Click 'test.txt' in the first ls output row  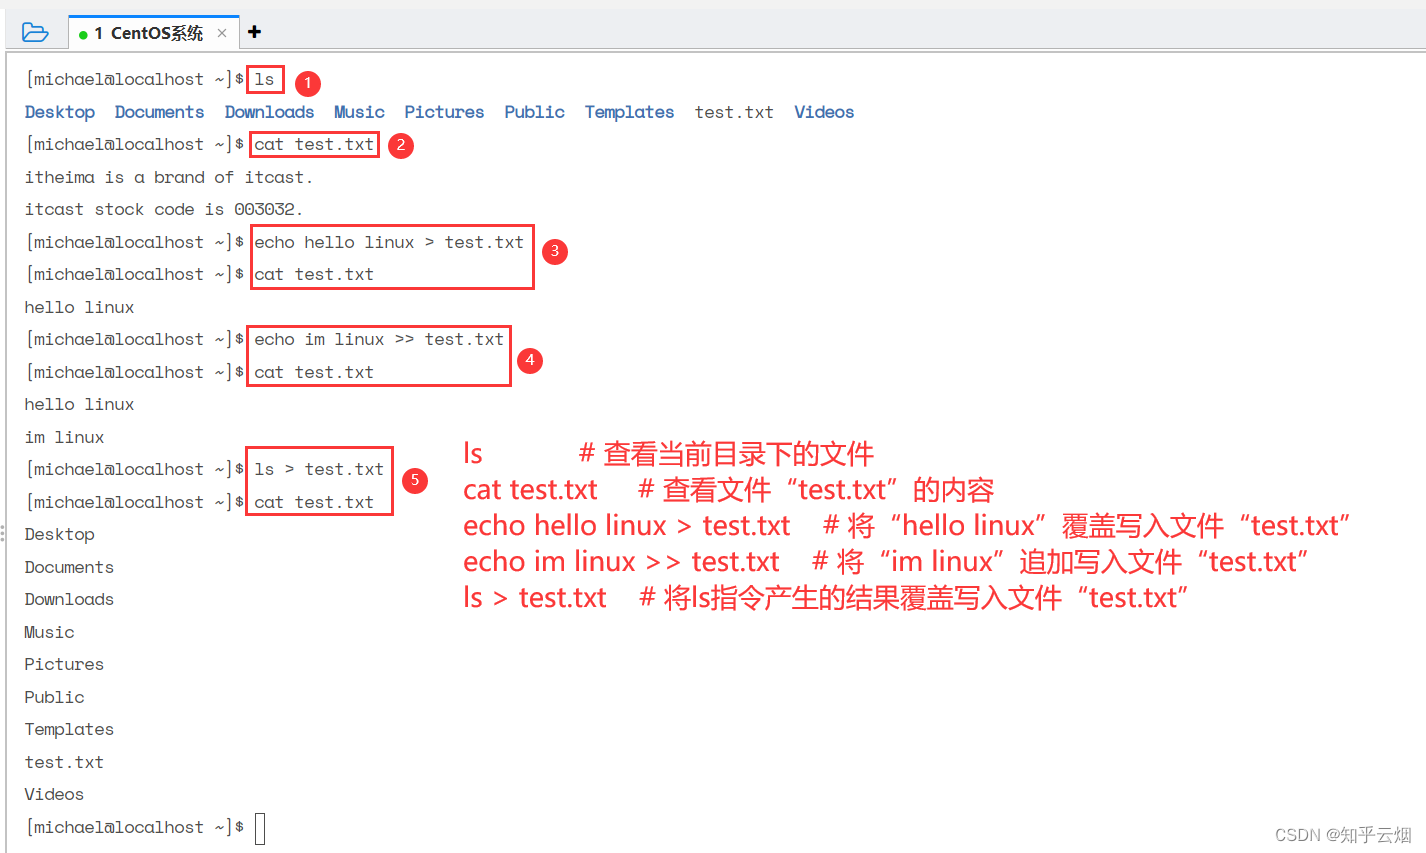(734, 112)
